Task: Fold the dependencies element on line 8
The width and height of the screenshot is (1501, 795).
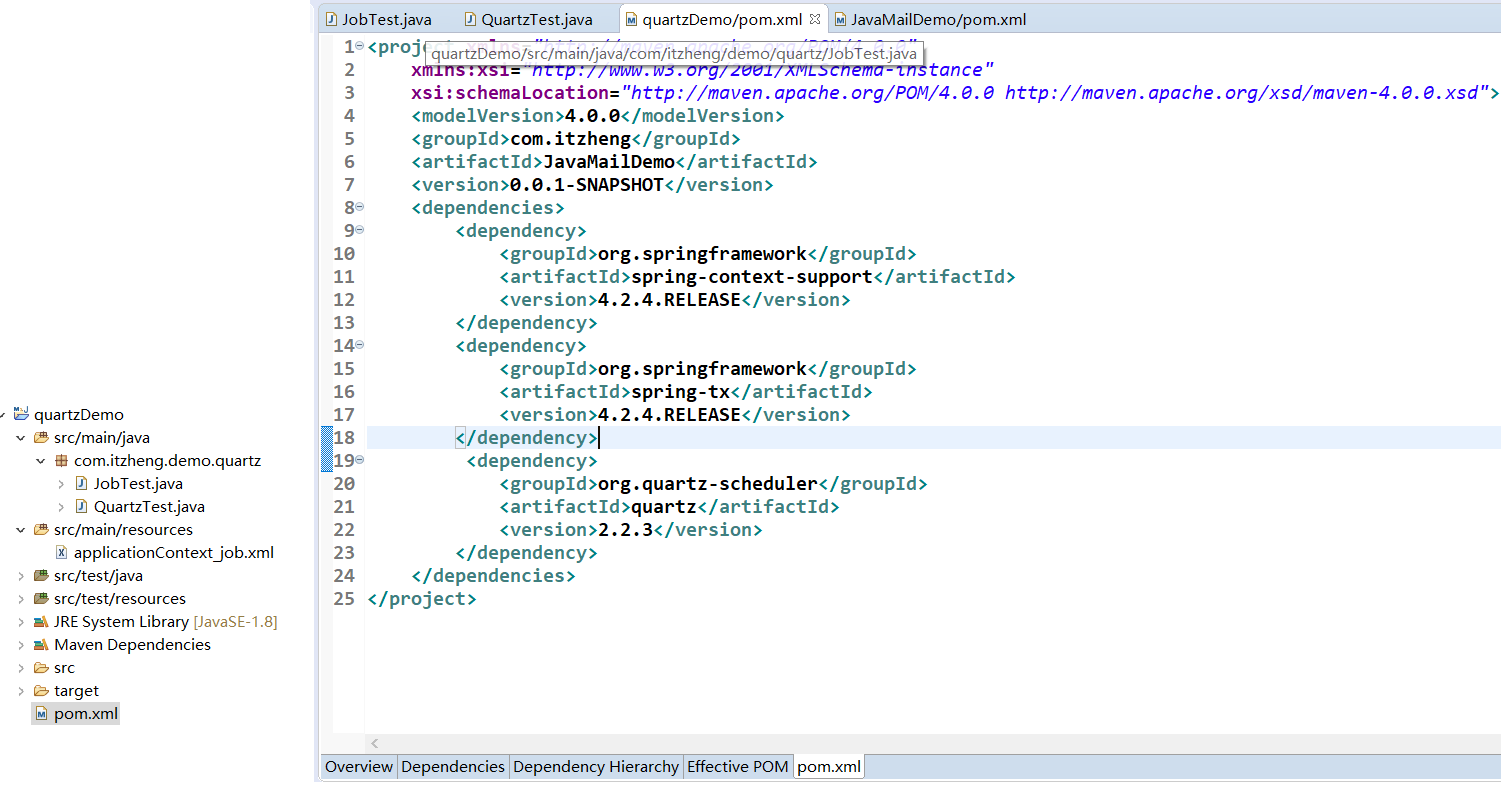Action: click(x=360, y=207)
